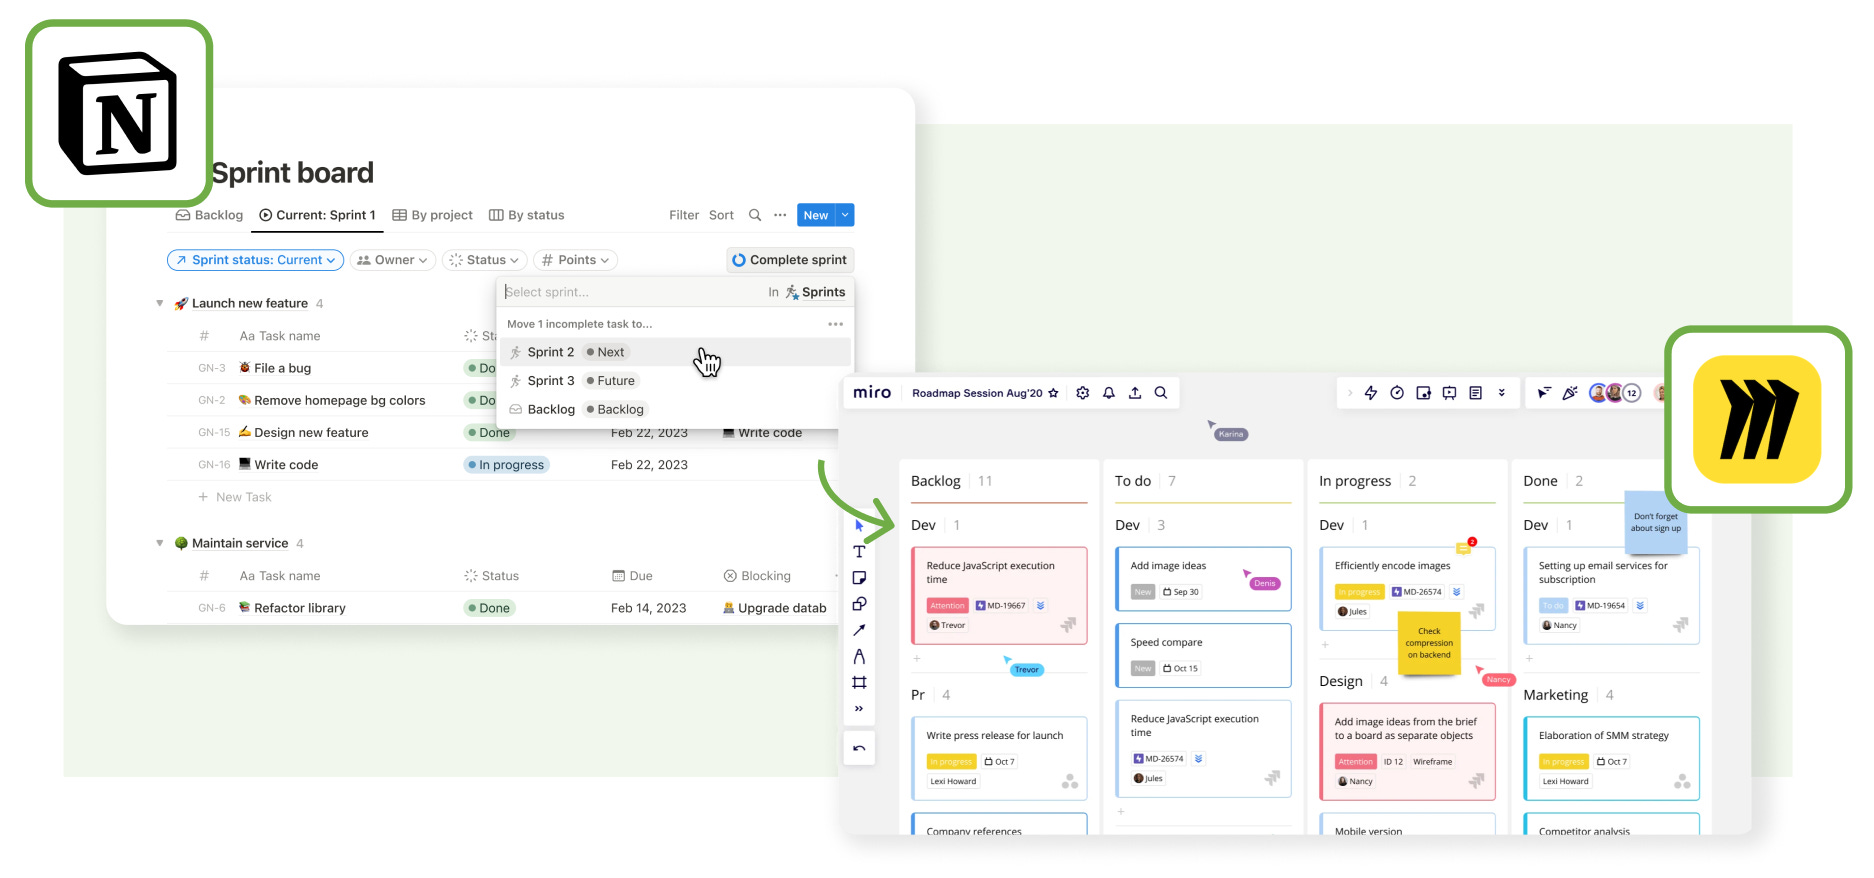Open the Miro notes panel icon
Viewport: 1874px width, 878px height.
pos(1475,393)
